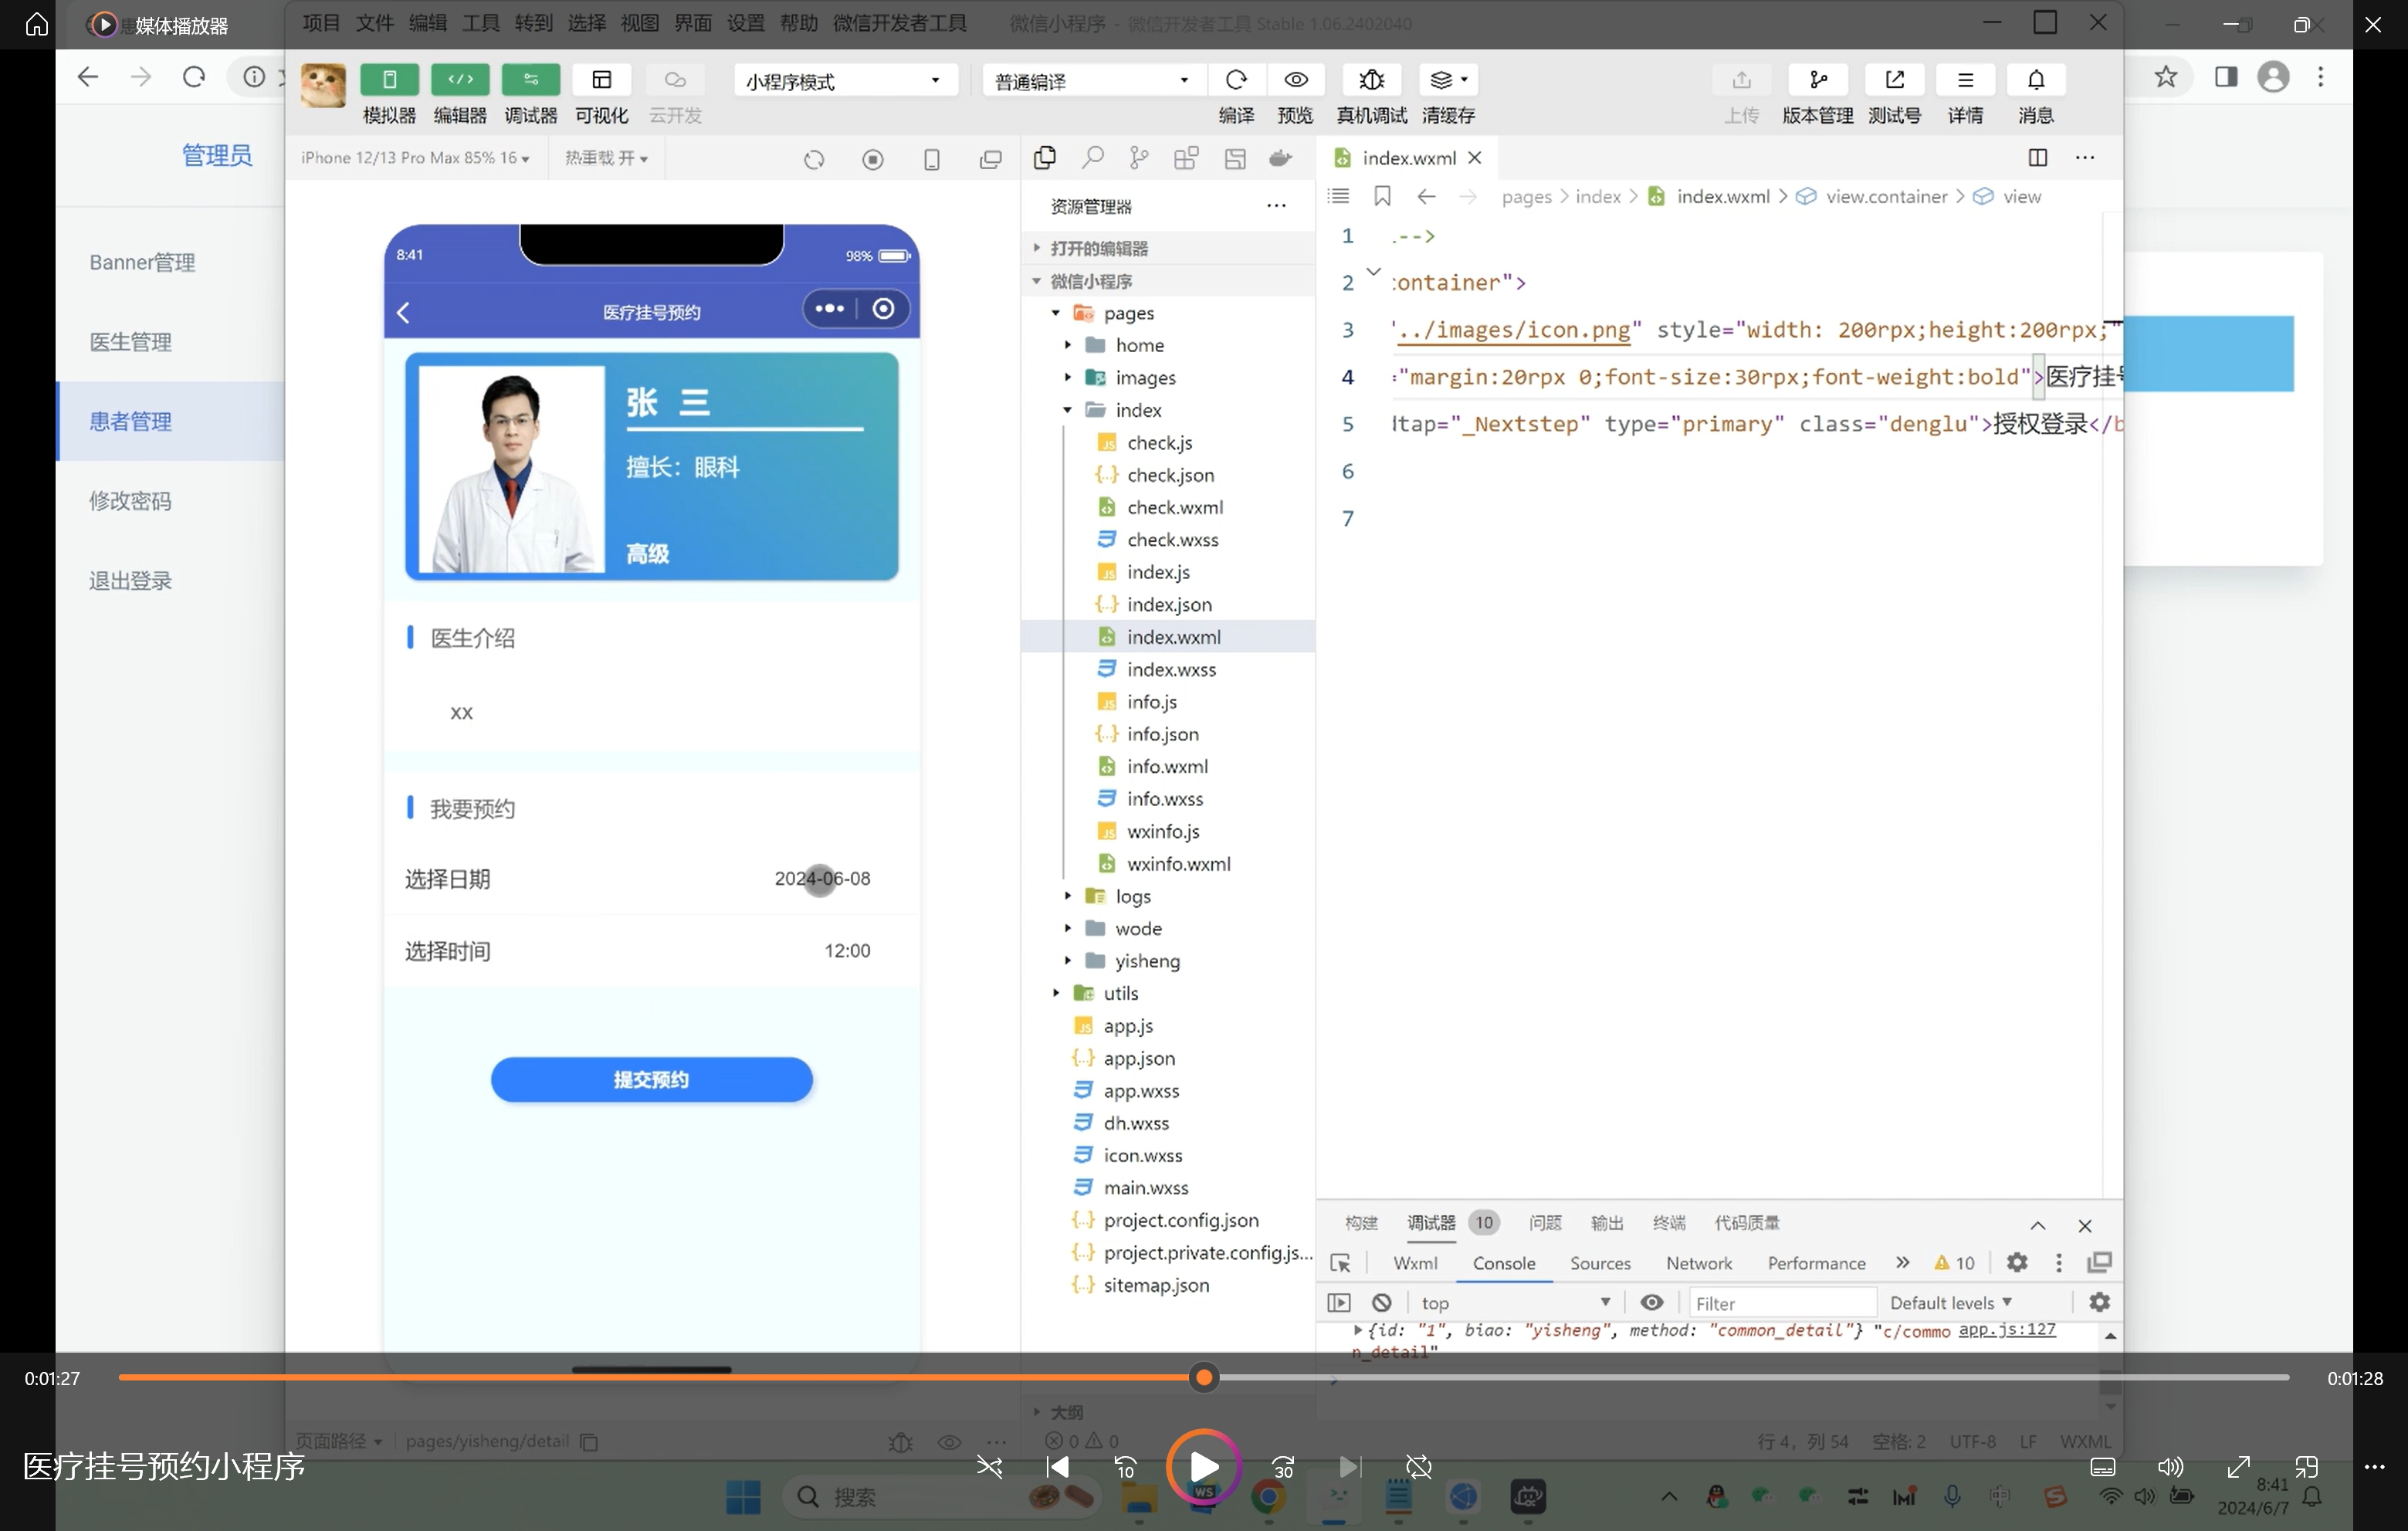Open the 小程序模式 mode dropdown
2408x1531 pixels.
(x=845, y=81)
